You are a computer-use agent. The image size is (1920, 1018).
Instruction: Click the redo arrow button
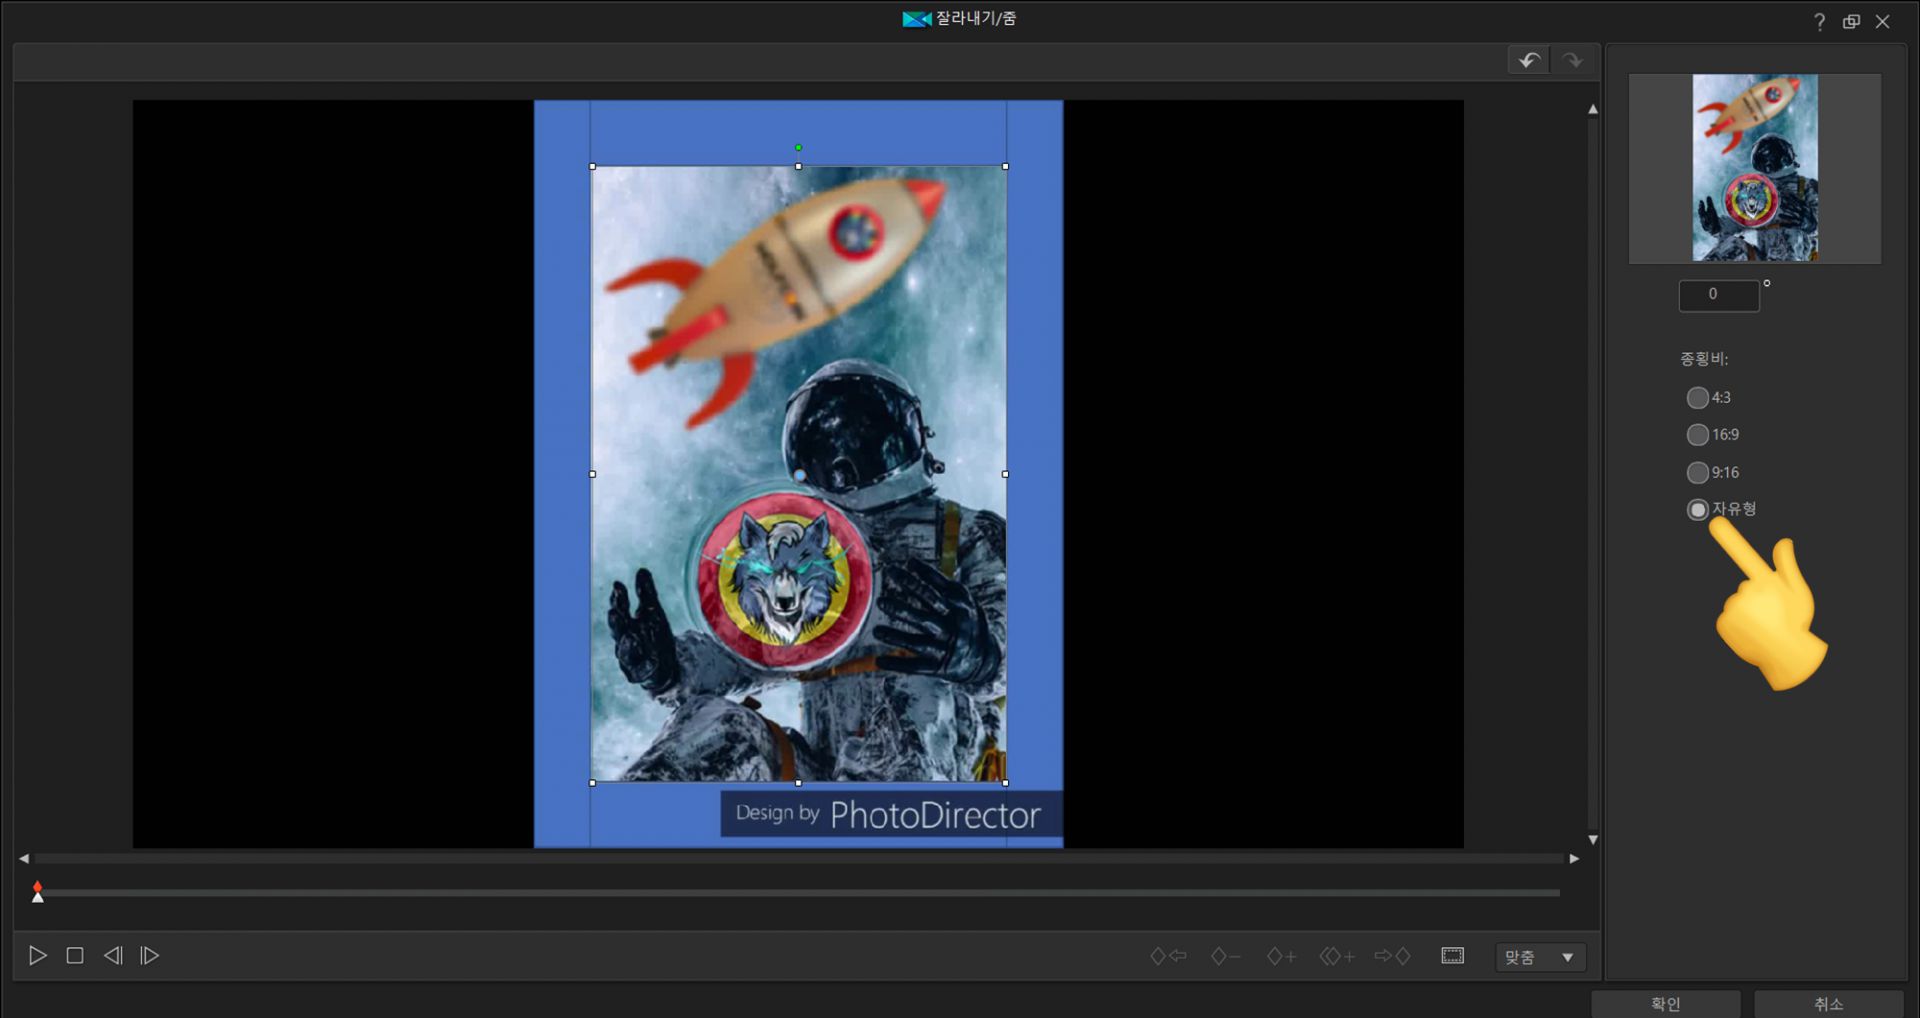[1572, 61]
